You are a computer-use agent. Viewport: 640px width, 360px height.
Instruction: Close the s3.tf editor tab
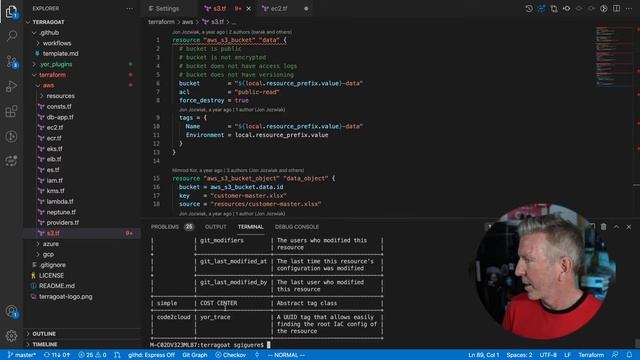click(249, 9)
